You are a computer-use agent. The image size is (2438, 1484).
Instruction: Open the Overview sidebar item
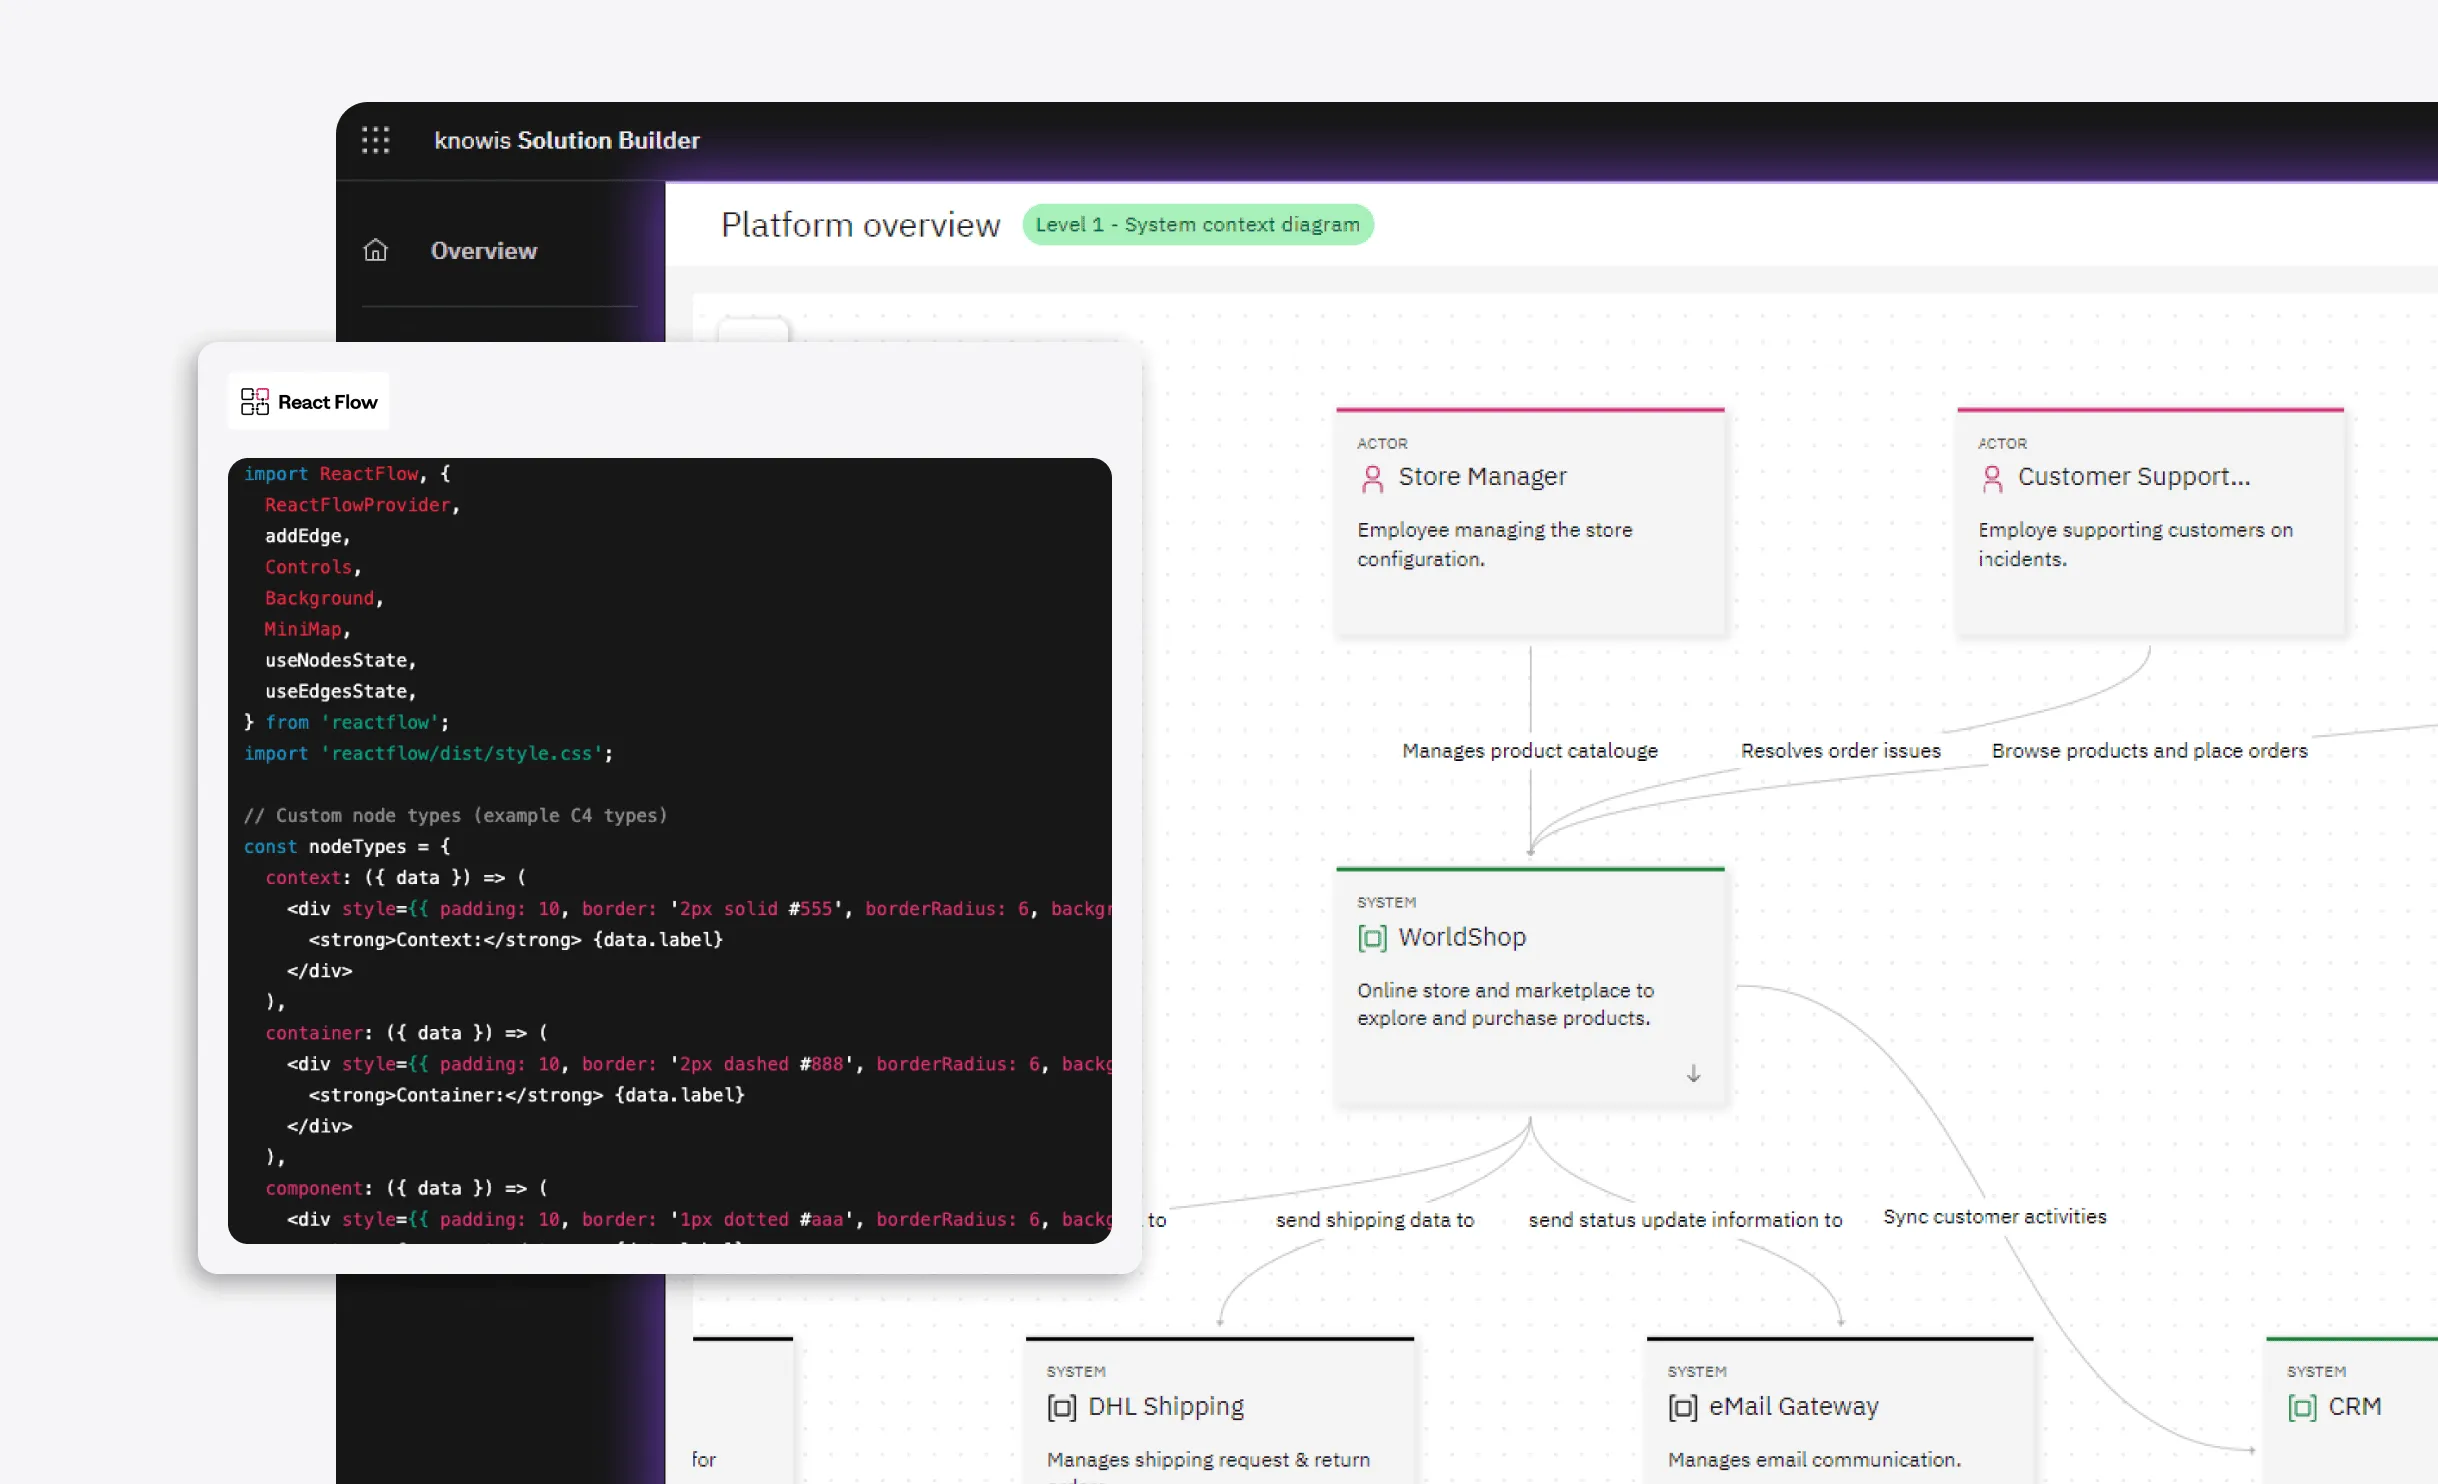483,251
